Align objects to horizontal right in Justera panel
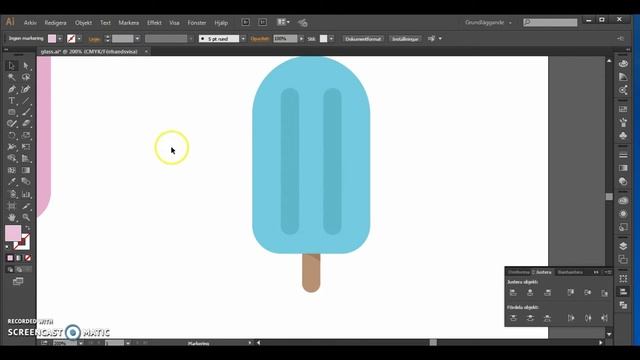 (x=547, y=292)
